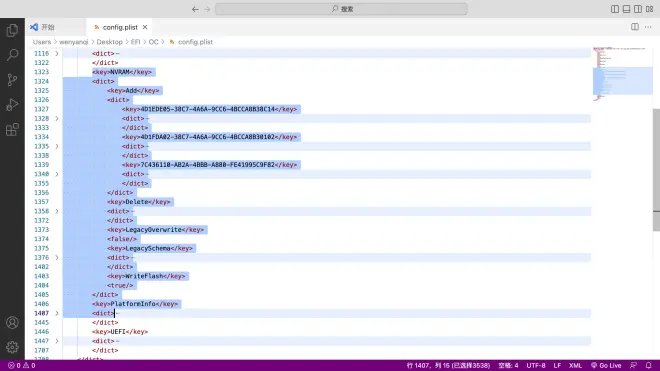Expand the folded dict at line 1116
The height and width of the screenshot is (371, 660).
click(57, 53)
